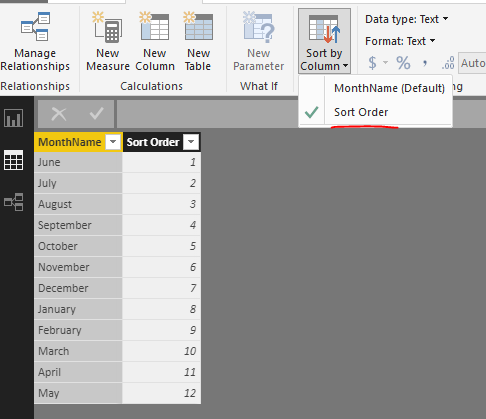Screen dimensions: 486x419
Task: Click the May cell
Action: [x=78, y=393]
